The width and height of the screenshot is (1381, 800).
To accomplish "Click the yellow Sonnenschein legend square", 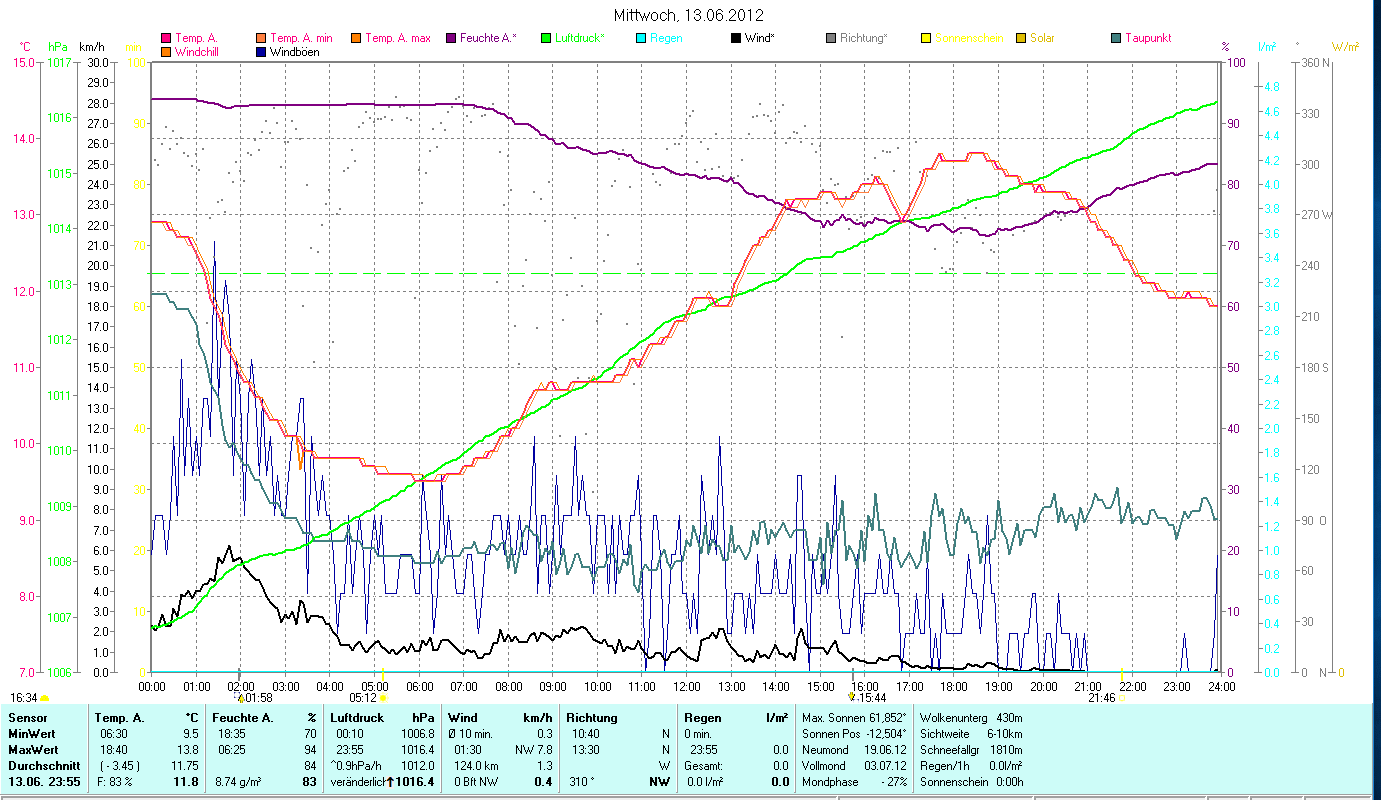I will pyautogui.click(x=926, y=38).
